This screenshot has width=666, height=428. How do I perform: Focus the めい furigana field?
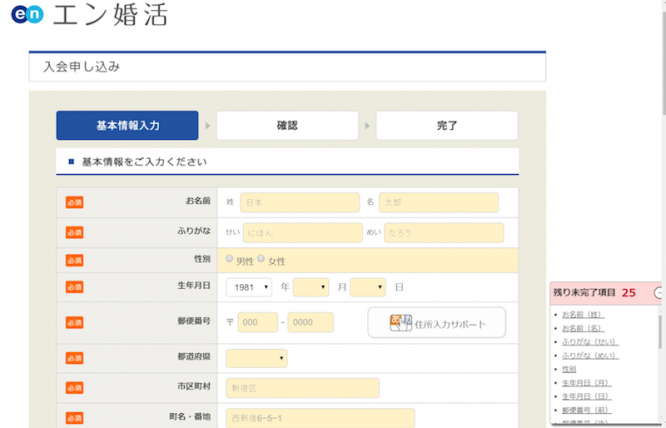(444, 233)
